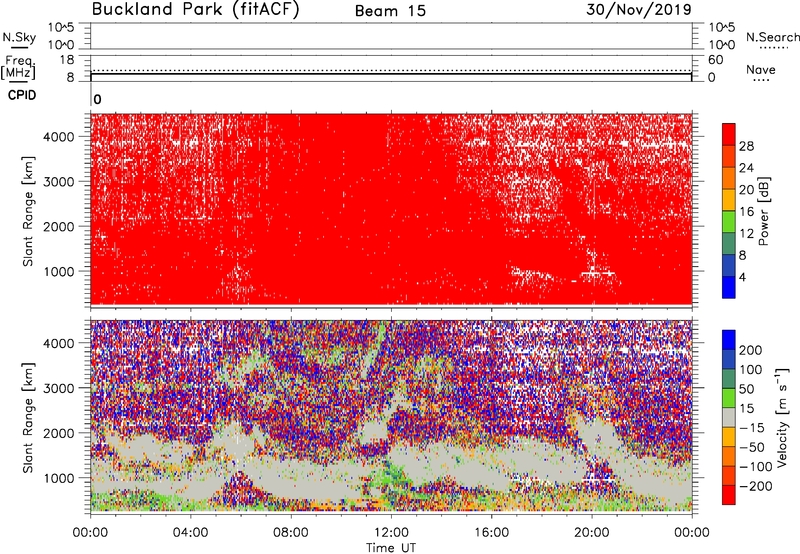
Task: Click the '20:00' time axis label
Action: 591,533
